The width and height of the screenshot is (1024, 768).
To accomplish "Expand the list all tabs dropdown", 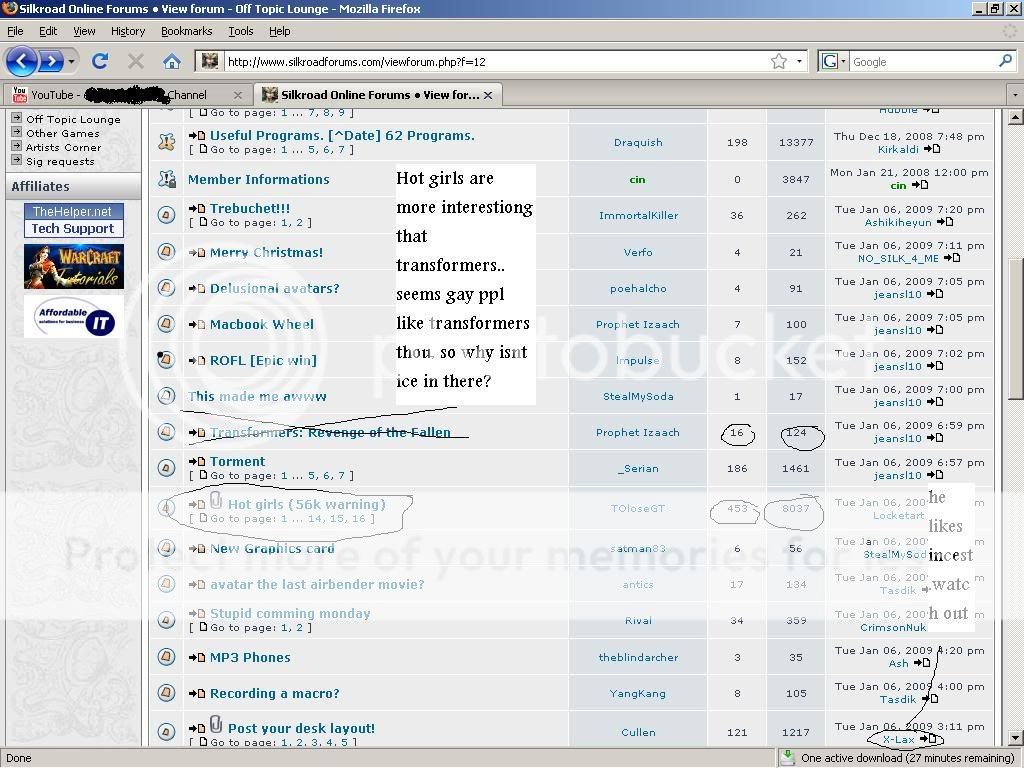I will click(1014, 95).
